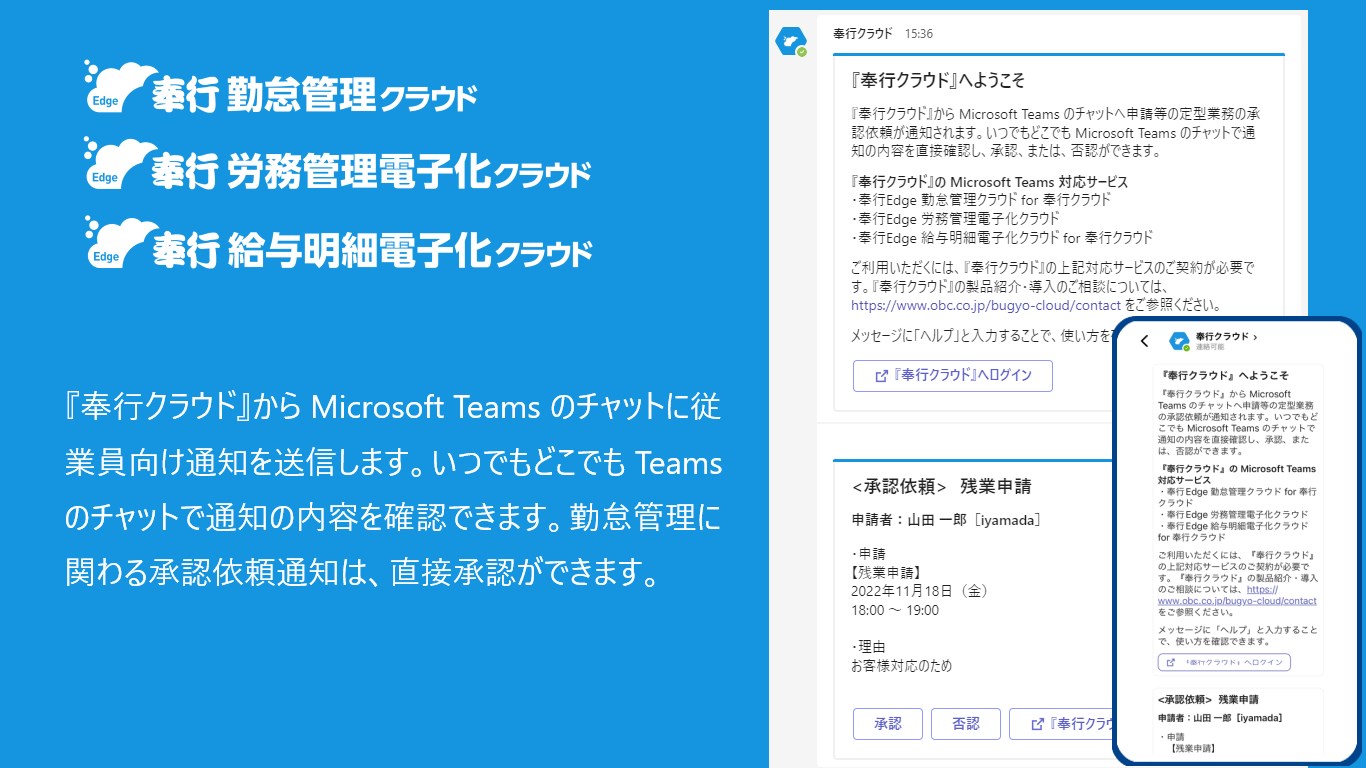Click the time range 18:00 〜 19:00
This screenshot has height=768, width=1366.
tap(895, 610)
